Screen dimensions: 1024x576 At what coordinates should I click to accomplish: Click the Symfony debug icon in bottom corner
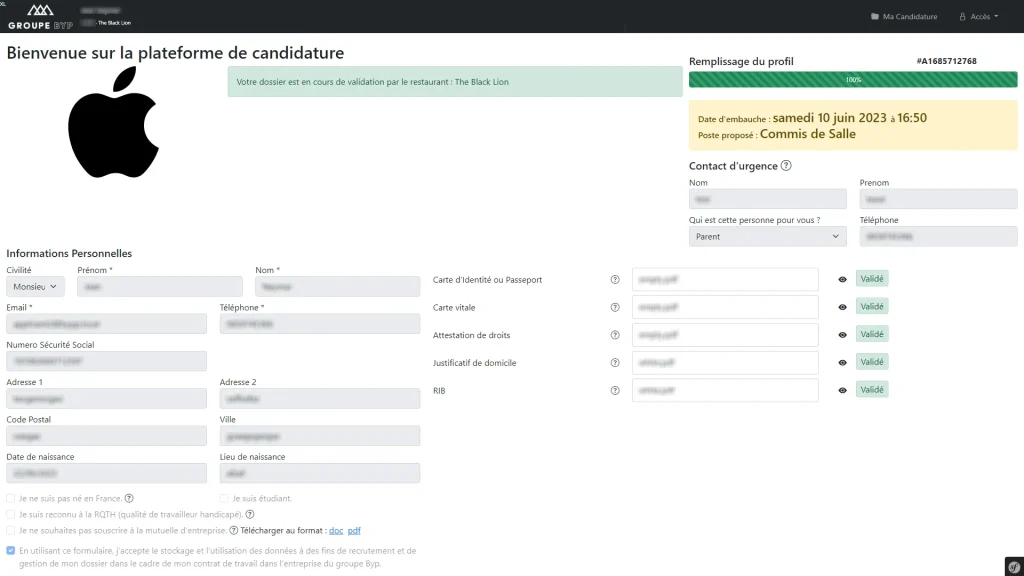pos(1014,567)
